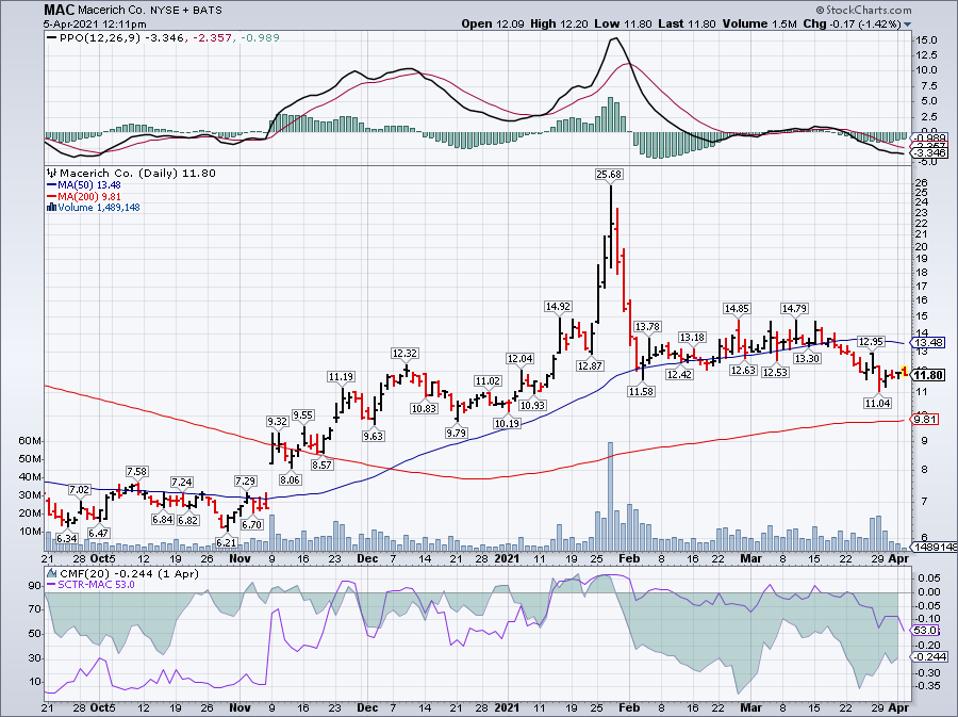Click the MA(200) 9.81 legend text

coord(89,196)
